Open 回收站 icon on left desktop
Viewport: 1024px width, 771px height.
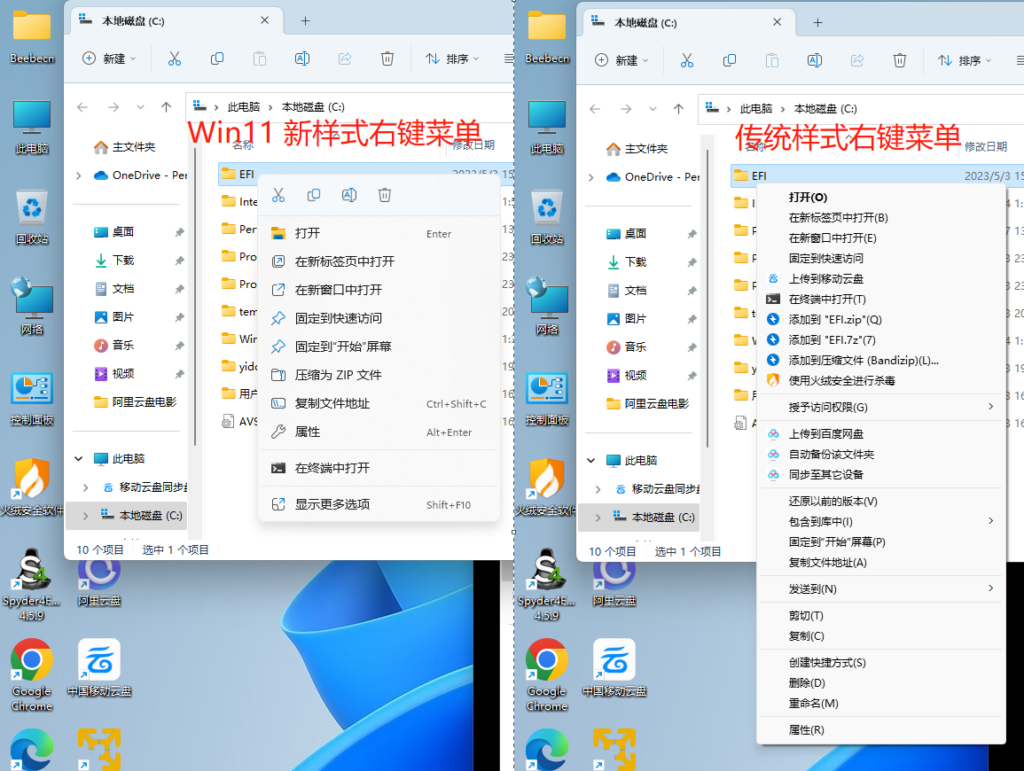click(31, 217)
